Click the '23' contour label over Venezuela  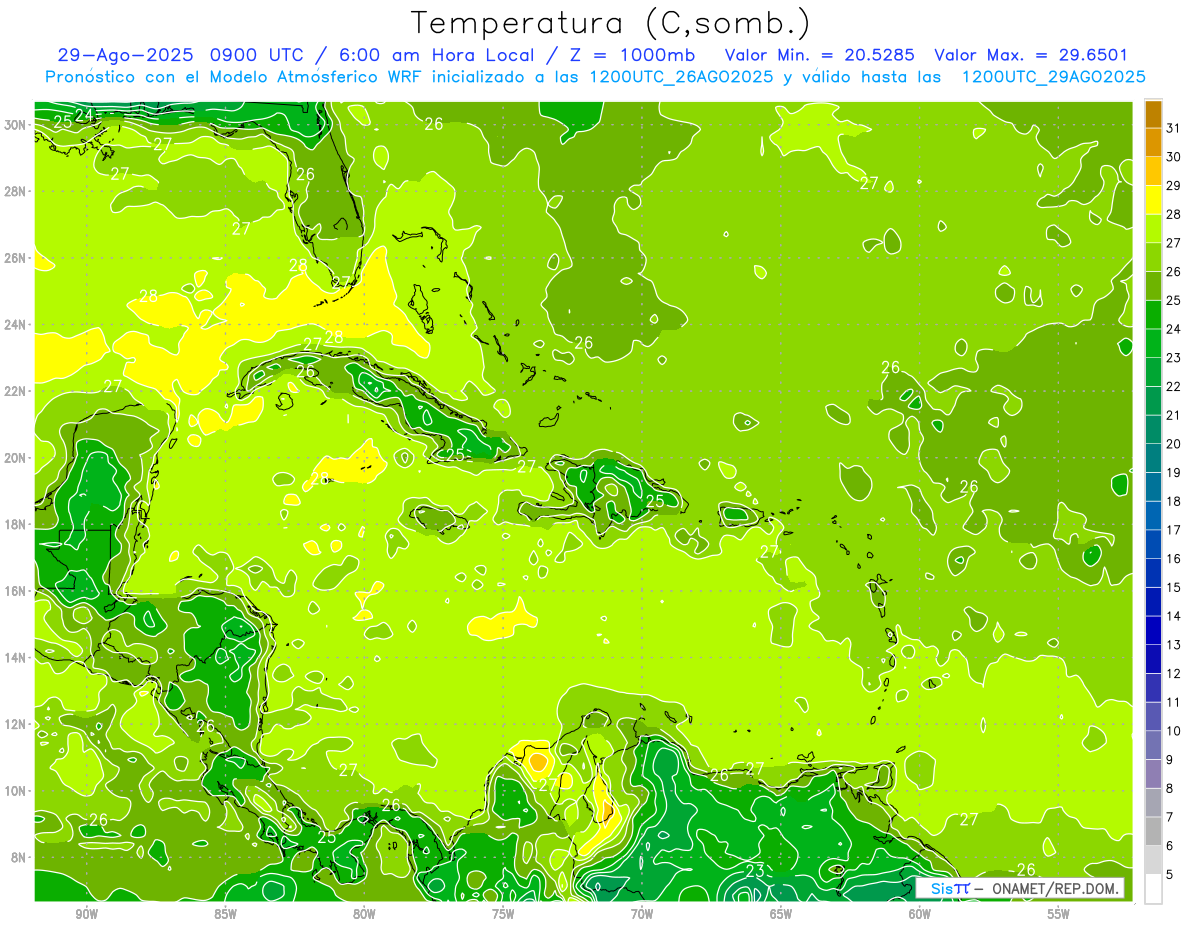[x=756, y=870]
